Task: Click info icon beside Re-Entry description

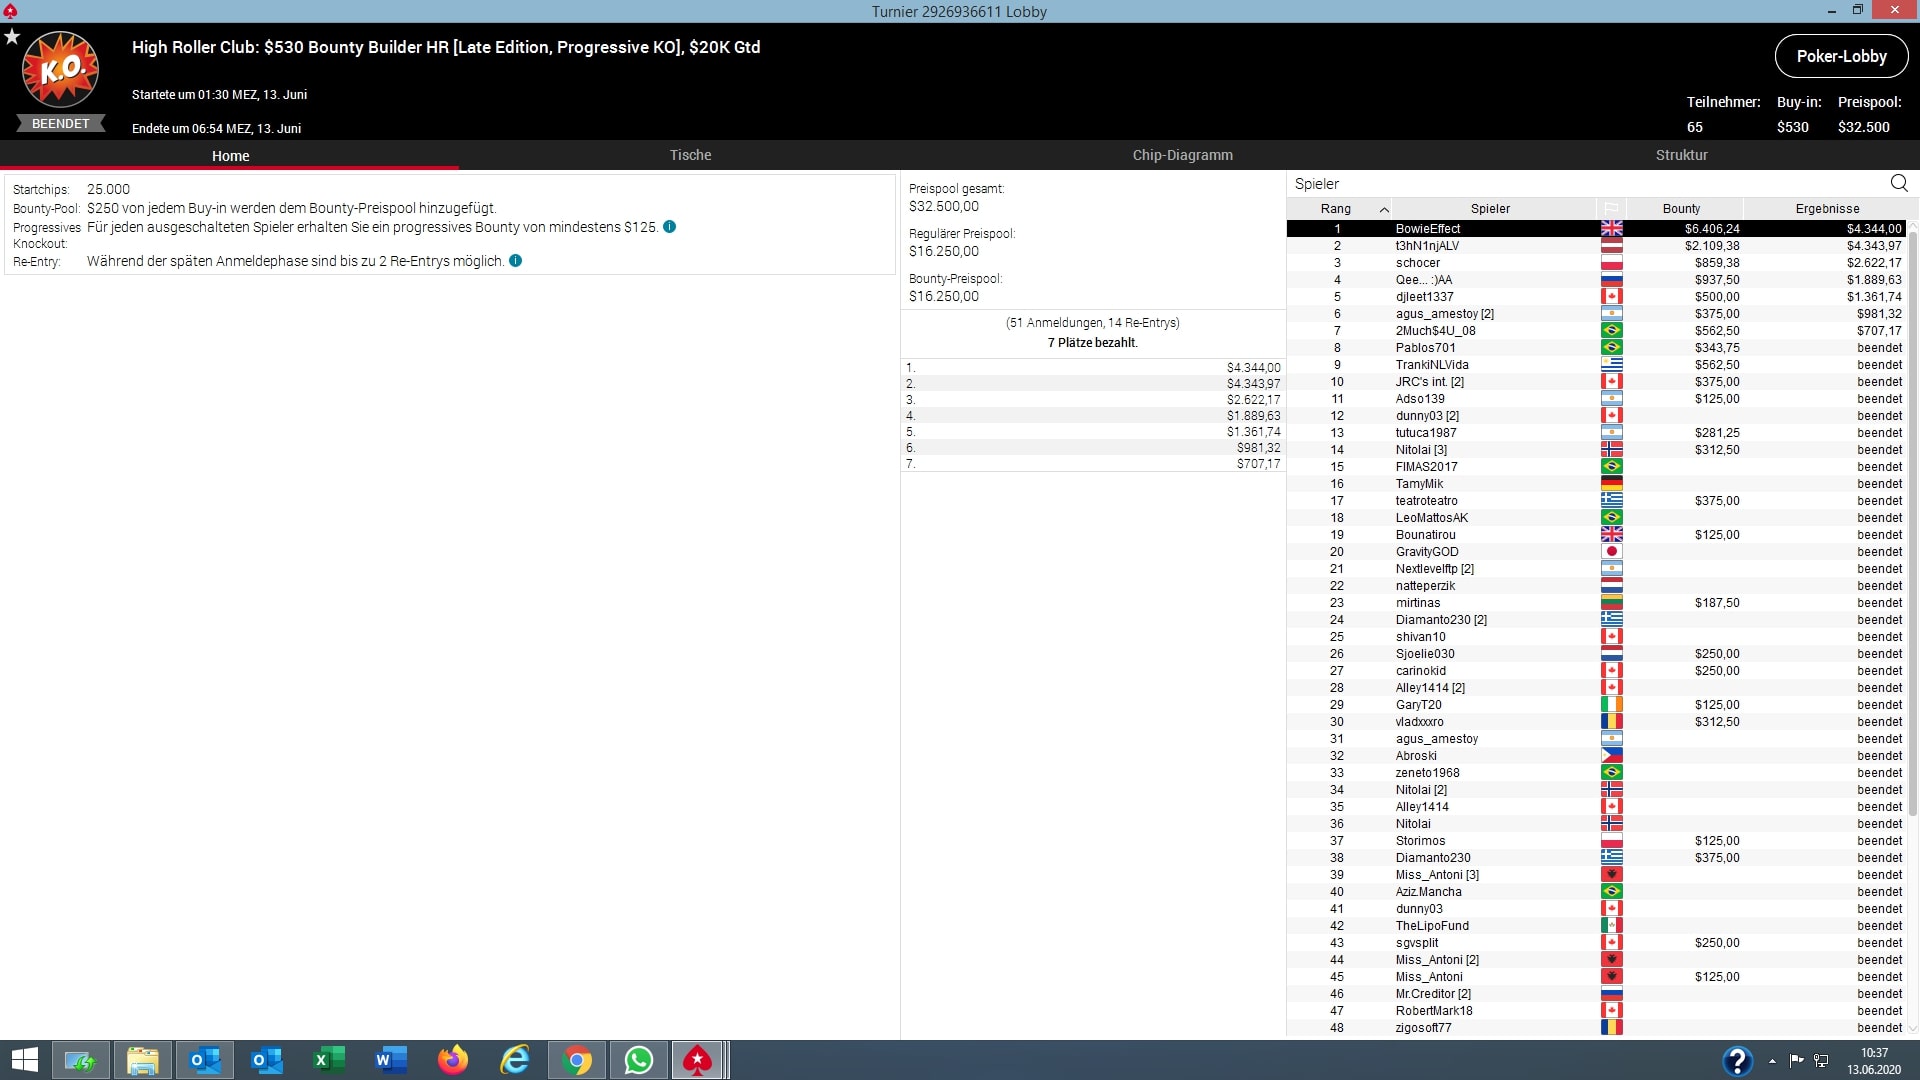Action: (516, 261)
